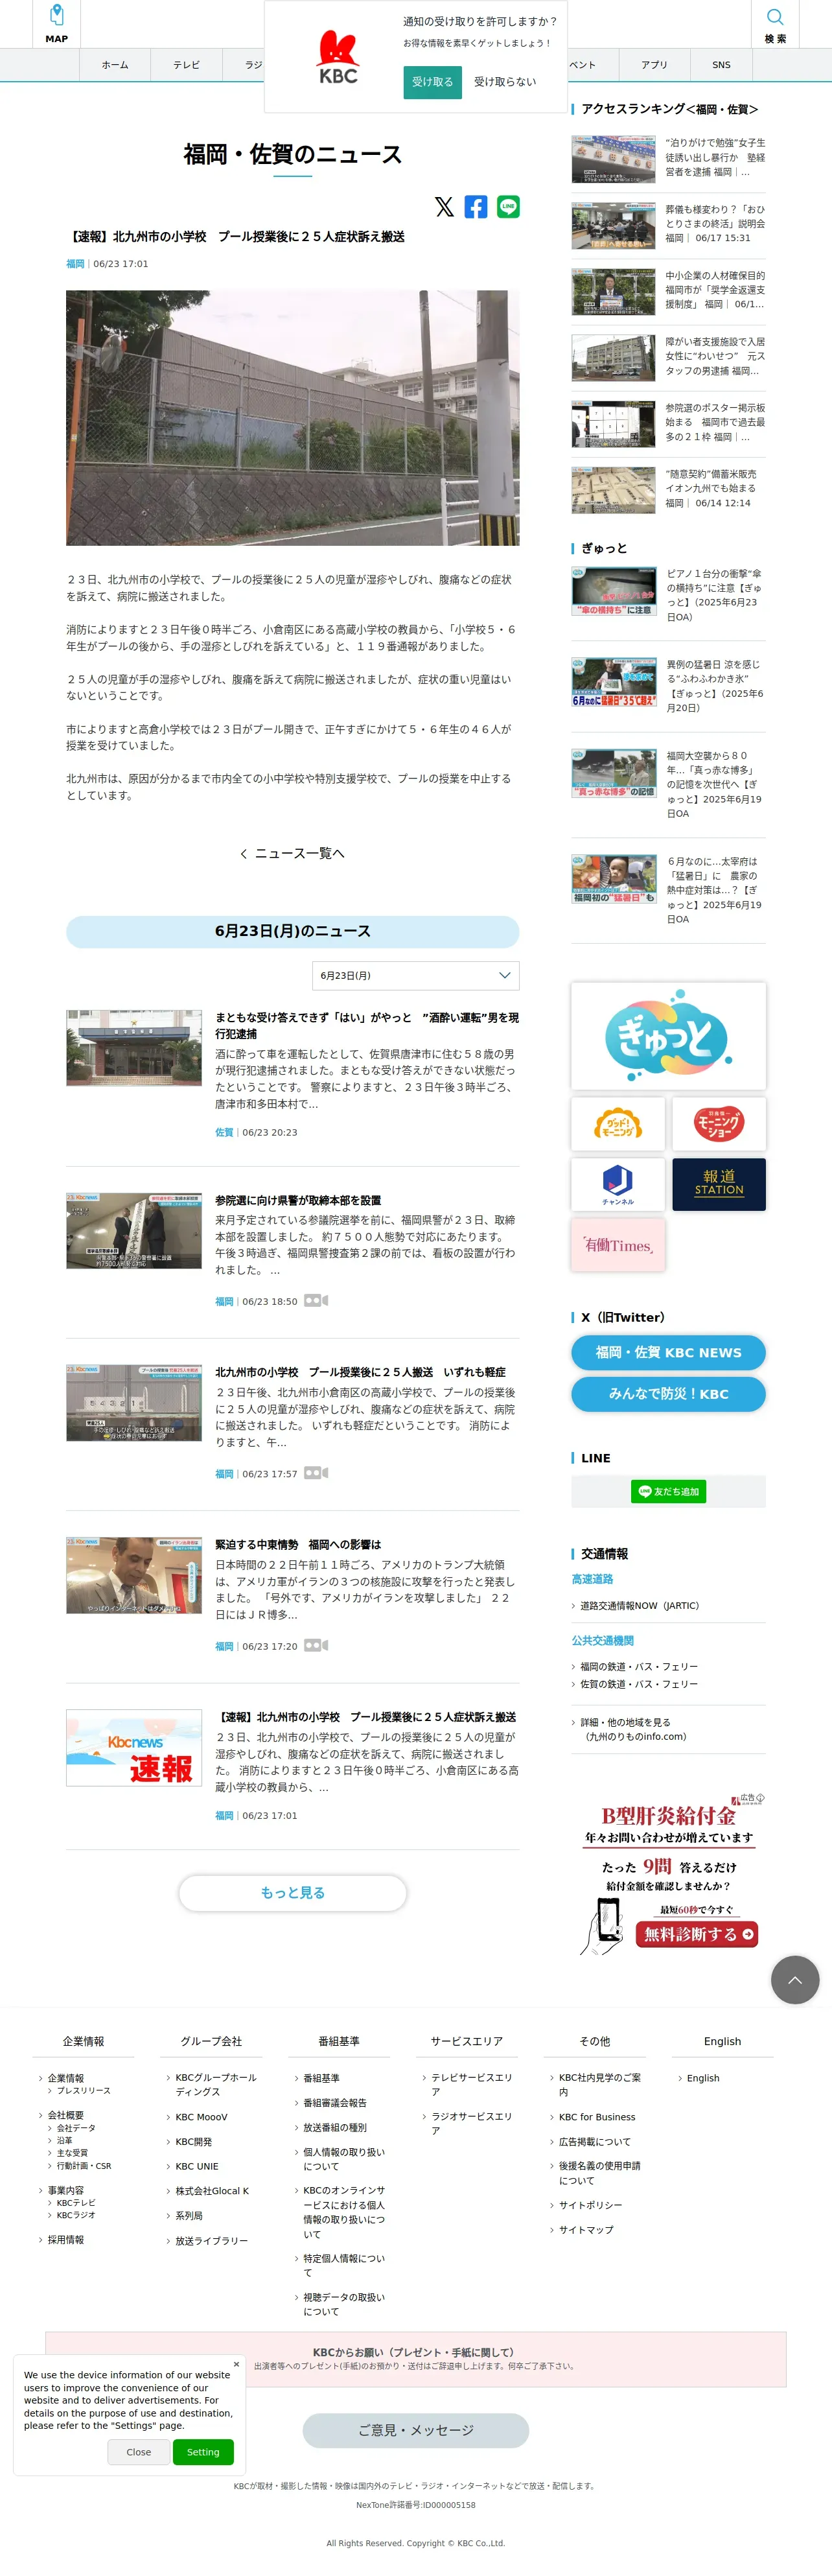Open 酒酔い運転 news article headline
832x2576 pixels.
coord(367,1025)
